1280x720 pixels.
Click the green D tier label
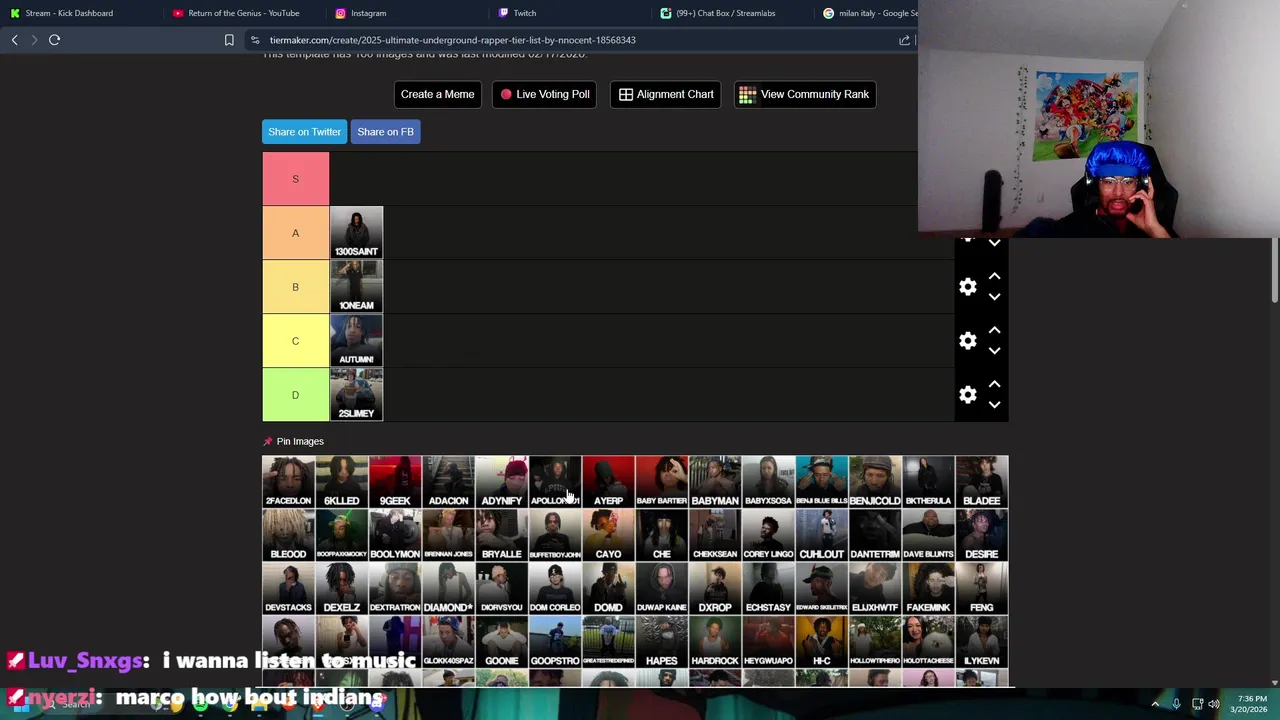[x=295, y=395]
